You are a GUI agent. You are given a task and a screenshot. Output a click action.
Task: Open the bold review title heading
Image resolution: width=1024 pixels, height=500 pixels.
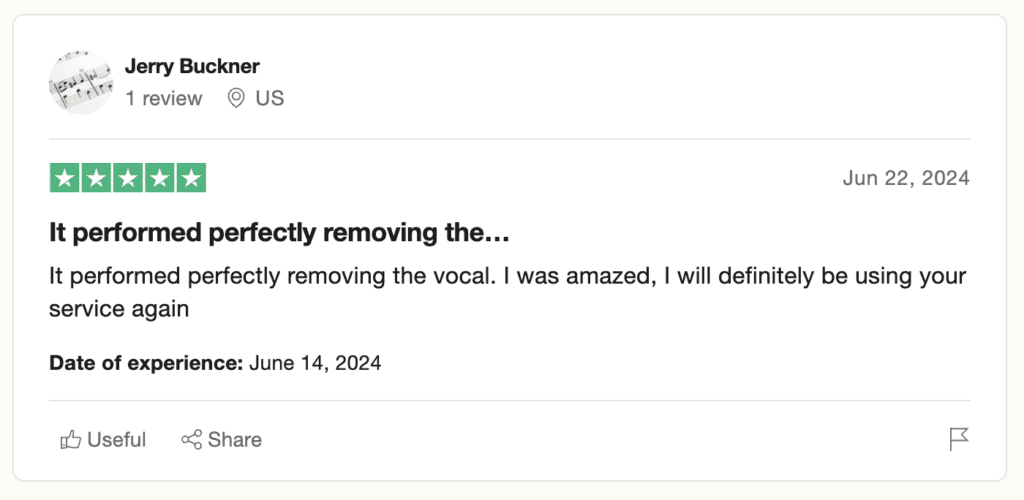coord(280,234)
